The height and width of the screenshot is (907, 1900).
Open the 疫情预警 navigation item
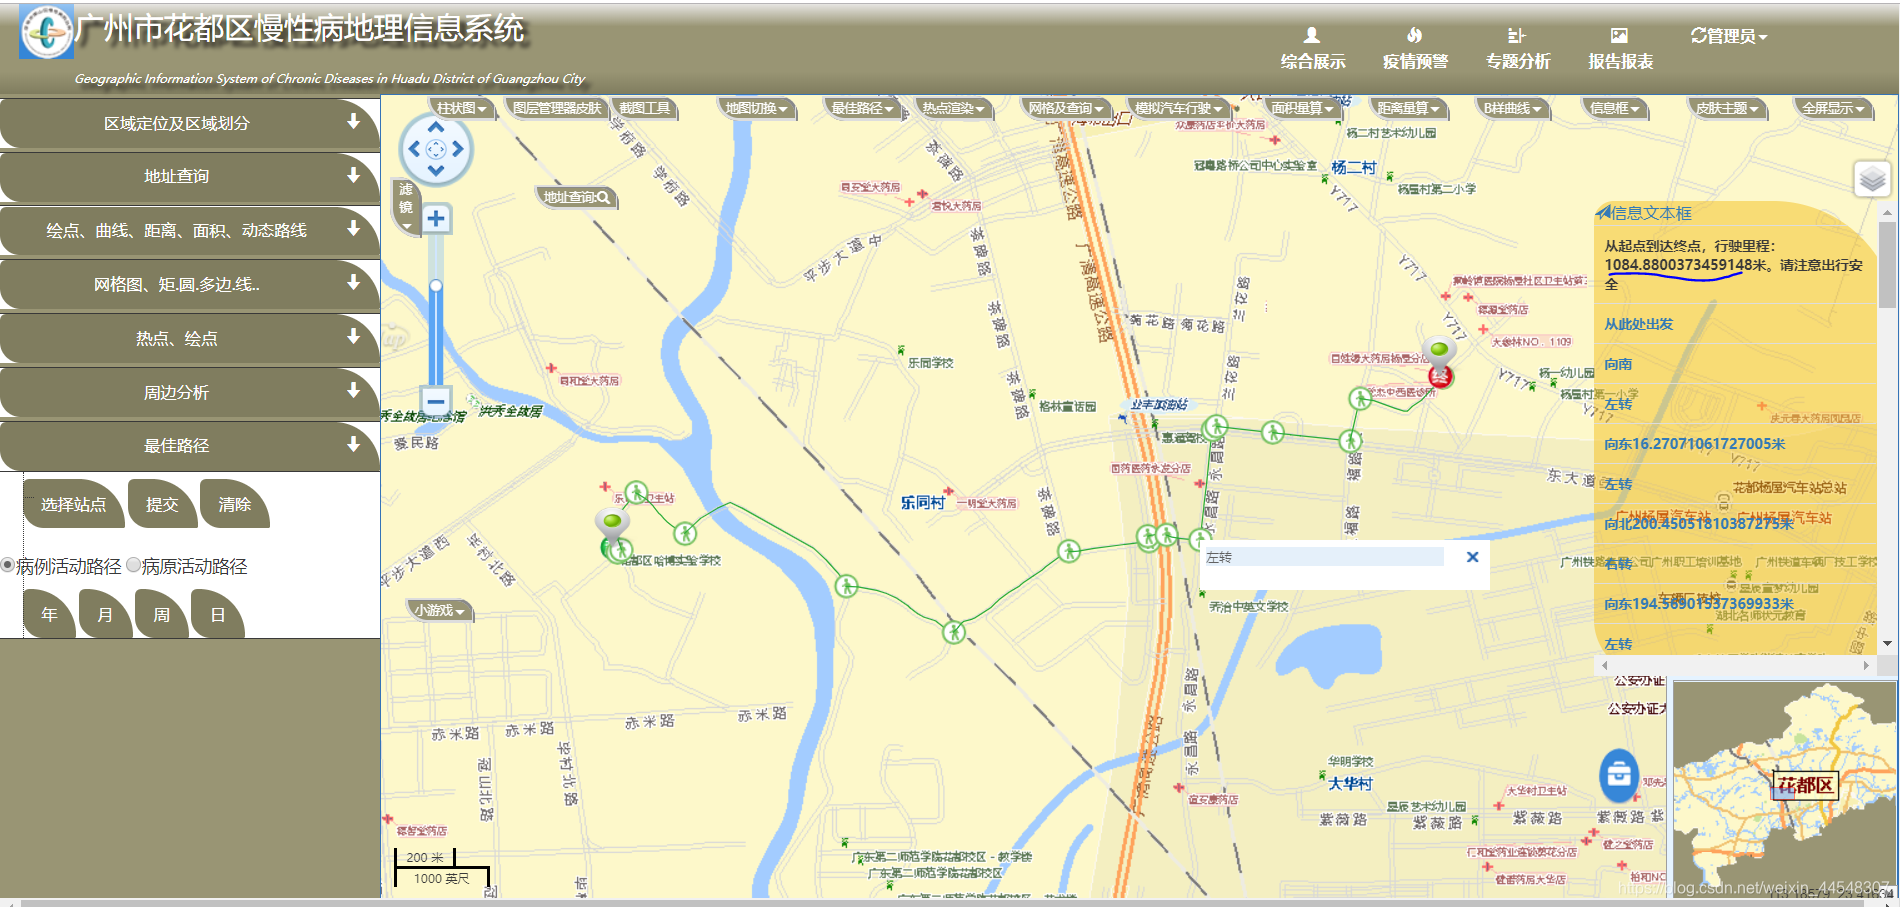click(x=1415, y=49)
